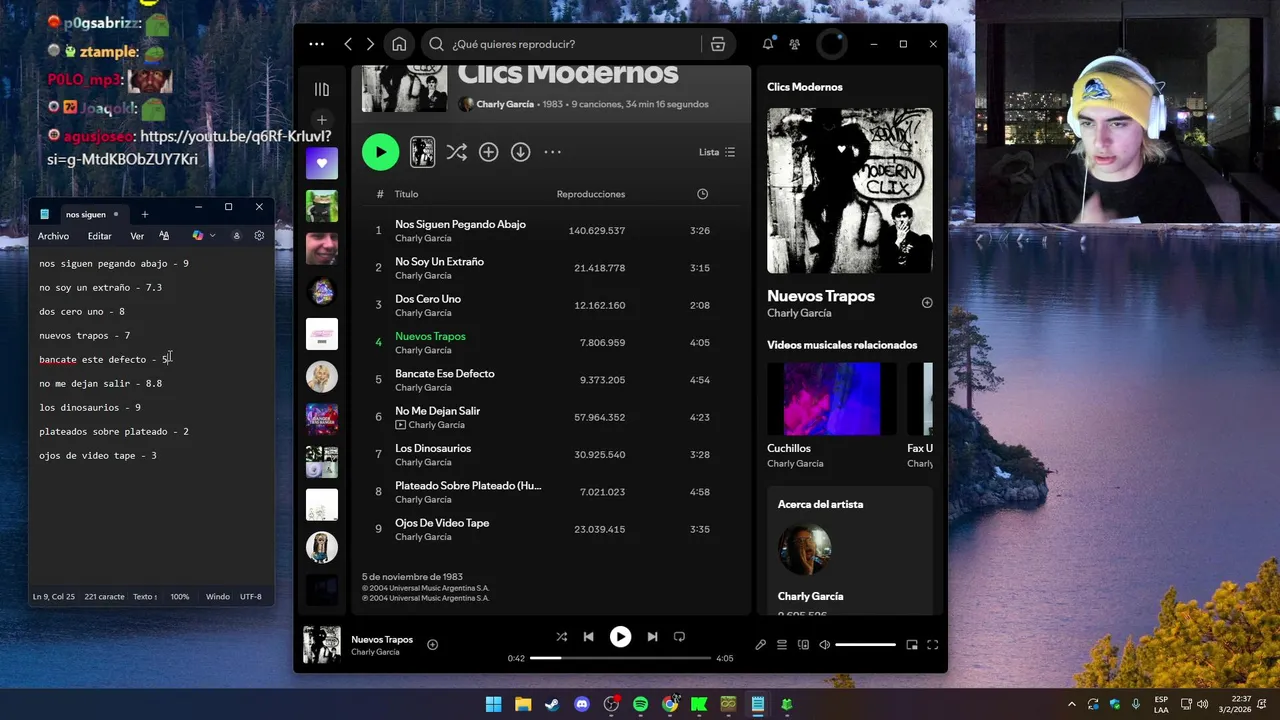Navigate forward in Spotify history
This screenshot has height=720, width=1280.
[x=370, y=44]
